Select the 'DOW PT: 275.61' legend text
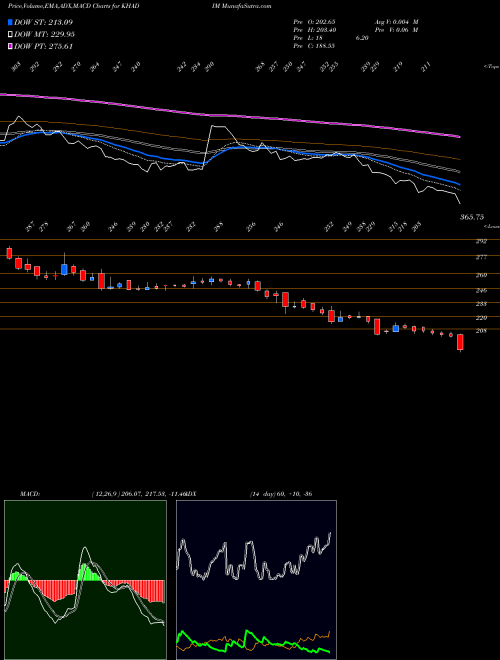500x660 pixels. (43, 46)
